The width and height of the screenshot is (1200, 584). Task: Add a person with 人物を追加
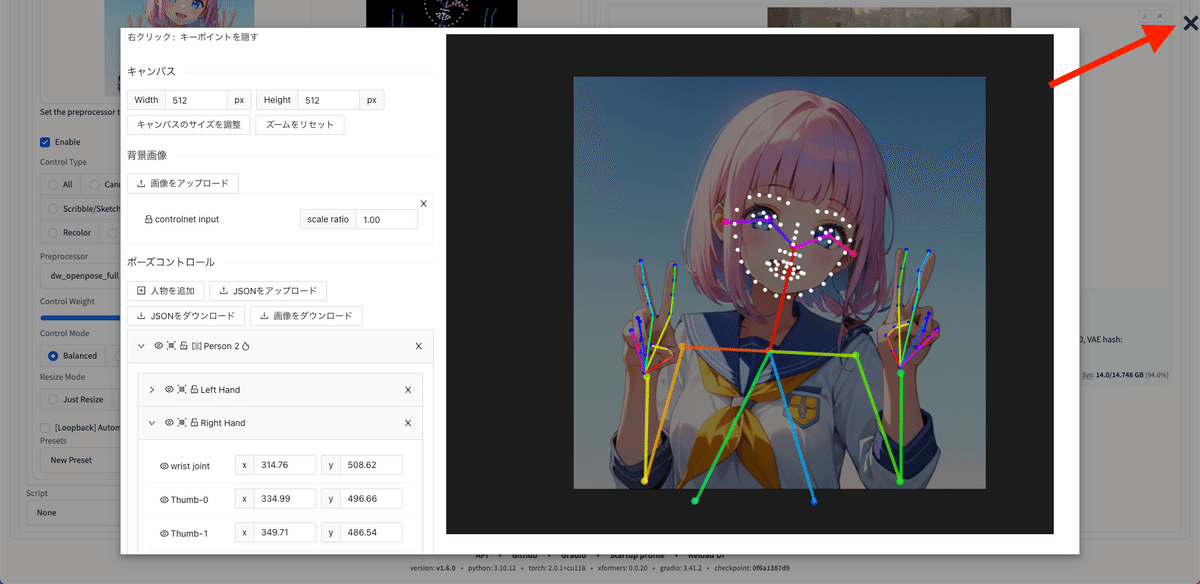[166, 291]
